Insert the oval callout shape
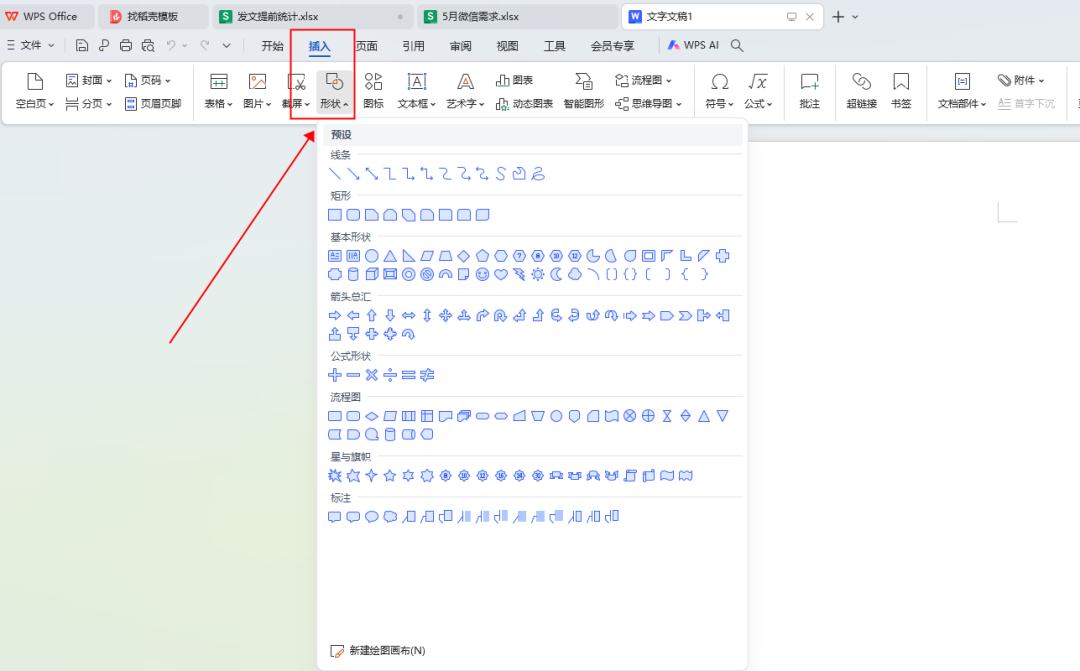The image size is (1080, 671). click(372, 517)
